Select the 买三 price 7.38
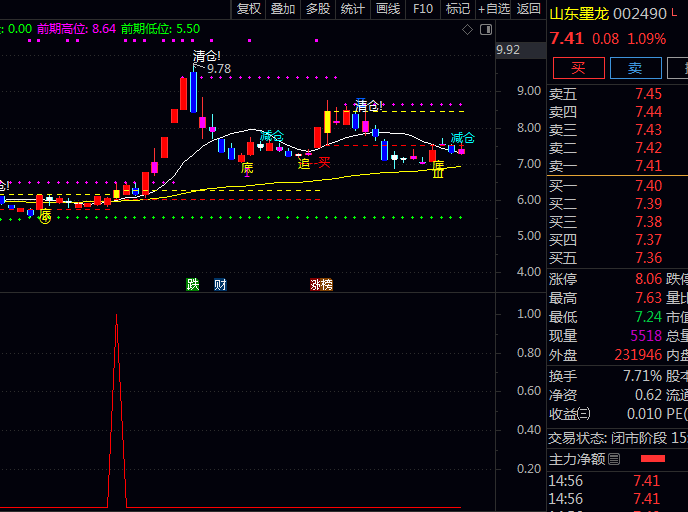Screen dimensions: 688x512 point(648,222)
